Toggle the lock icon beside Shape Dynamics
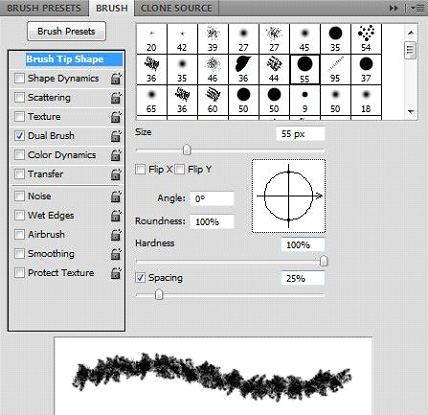 coord(116,79)
